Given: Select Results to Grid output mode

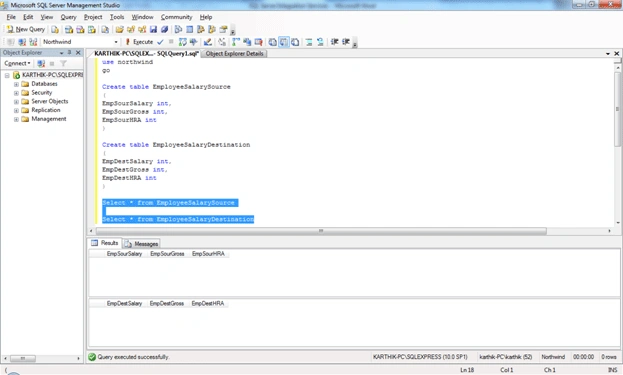Looking at the screenshot, I should (x=284, y=42).
